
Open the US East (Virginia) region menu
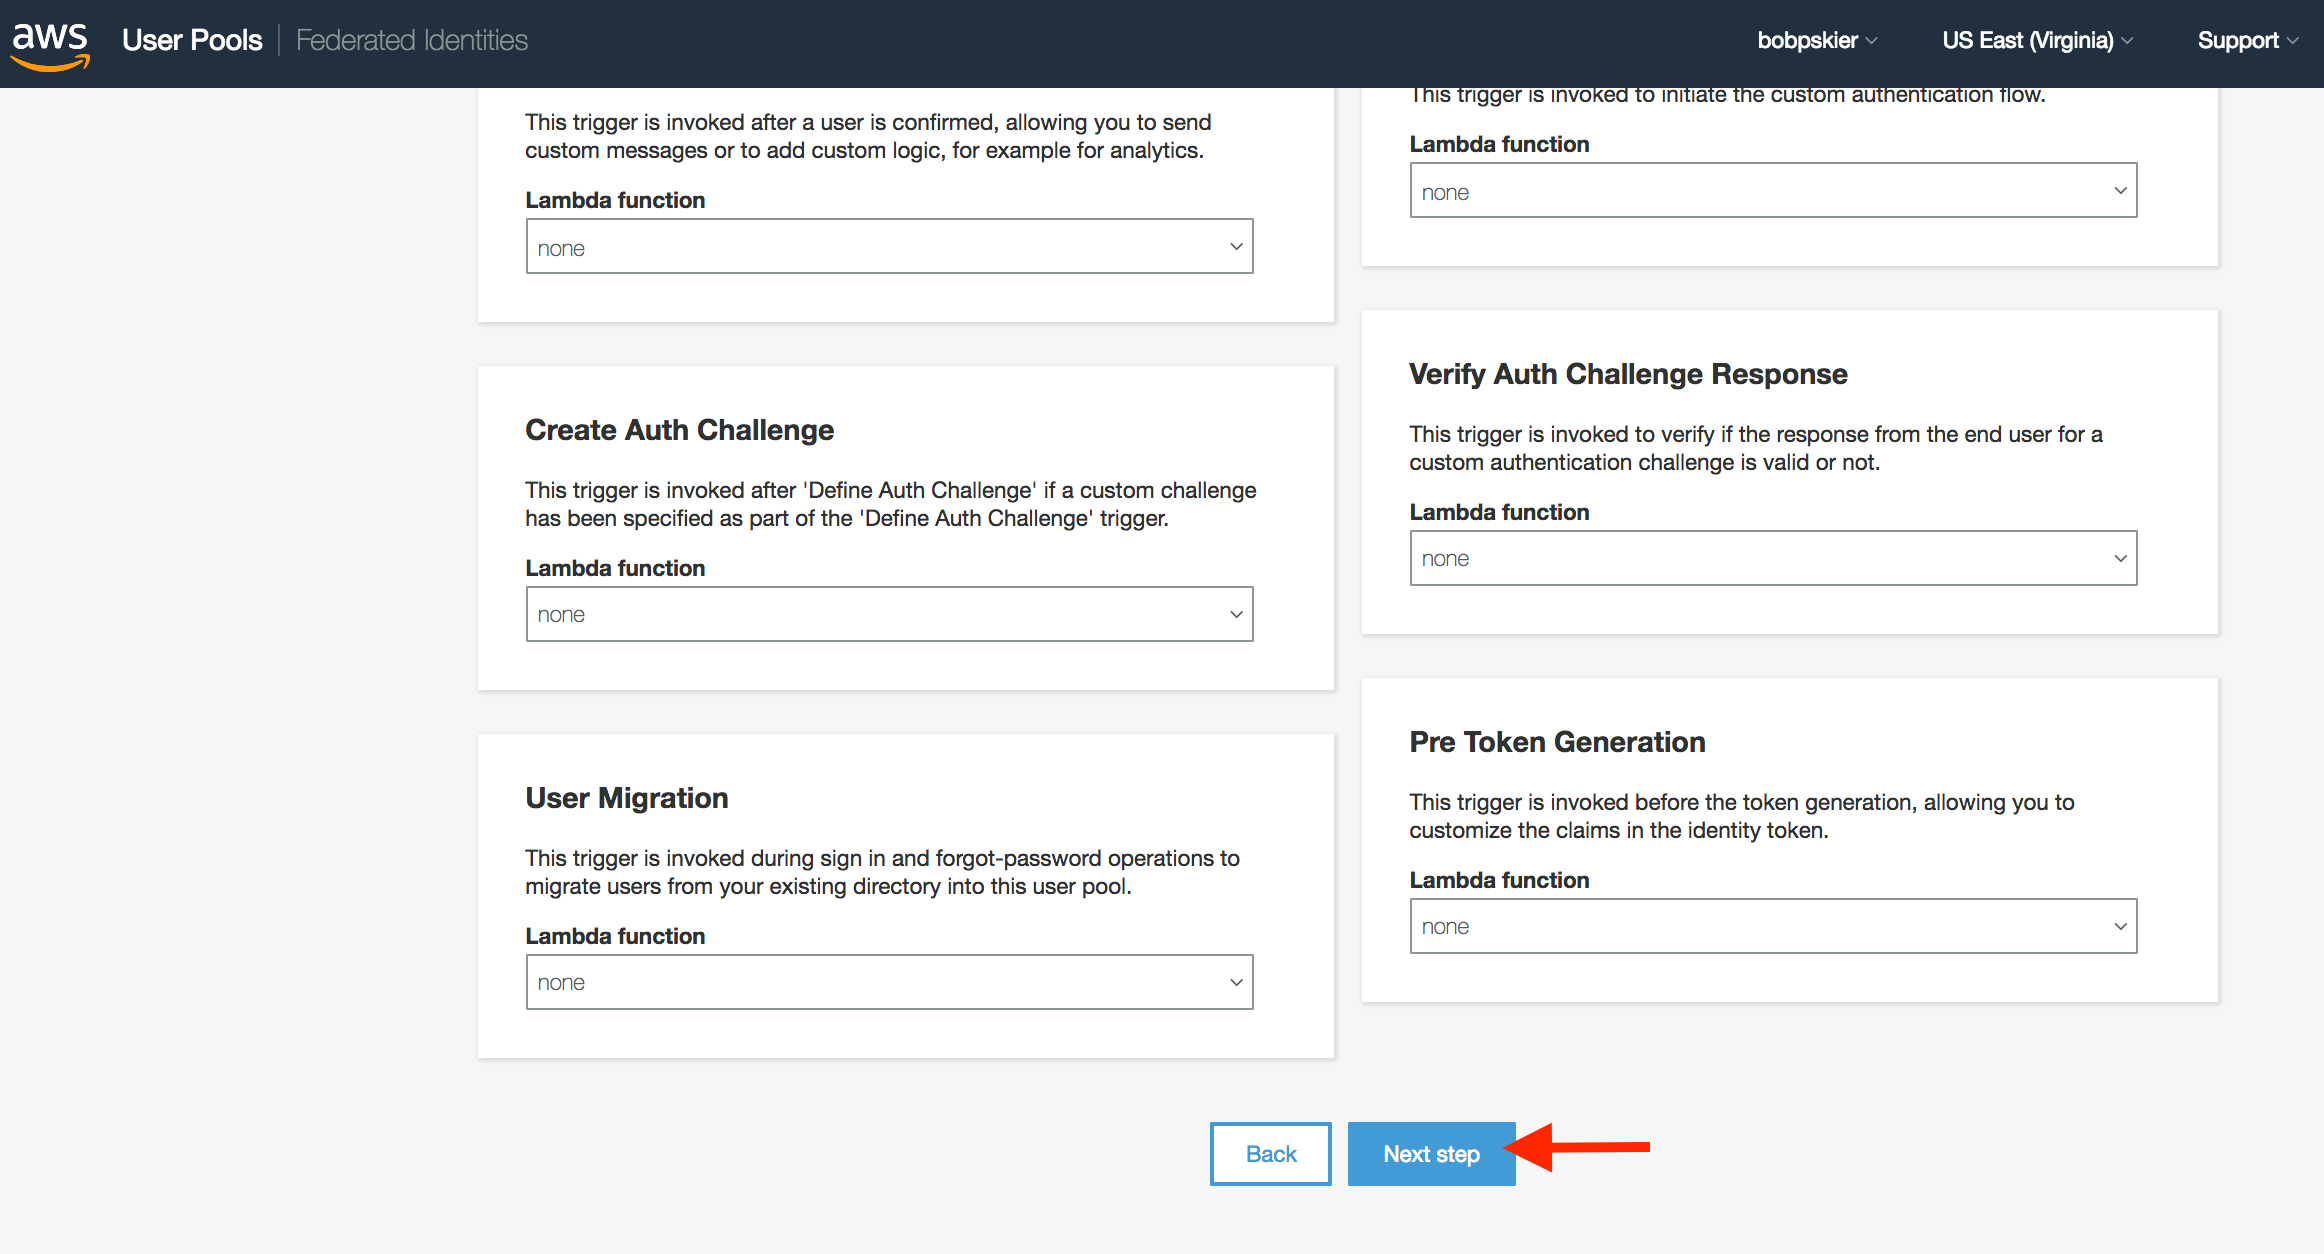[2037, 40]
